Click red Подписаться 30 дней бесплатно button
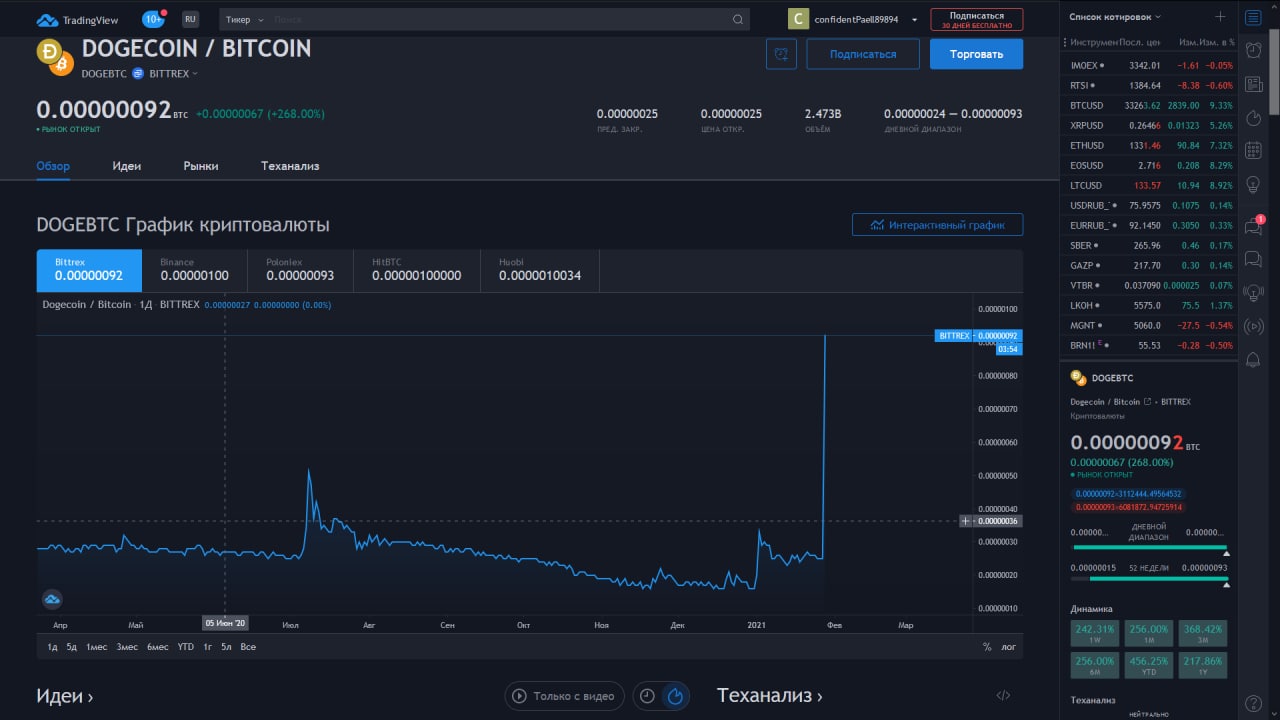 pos(976,19)
